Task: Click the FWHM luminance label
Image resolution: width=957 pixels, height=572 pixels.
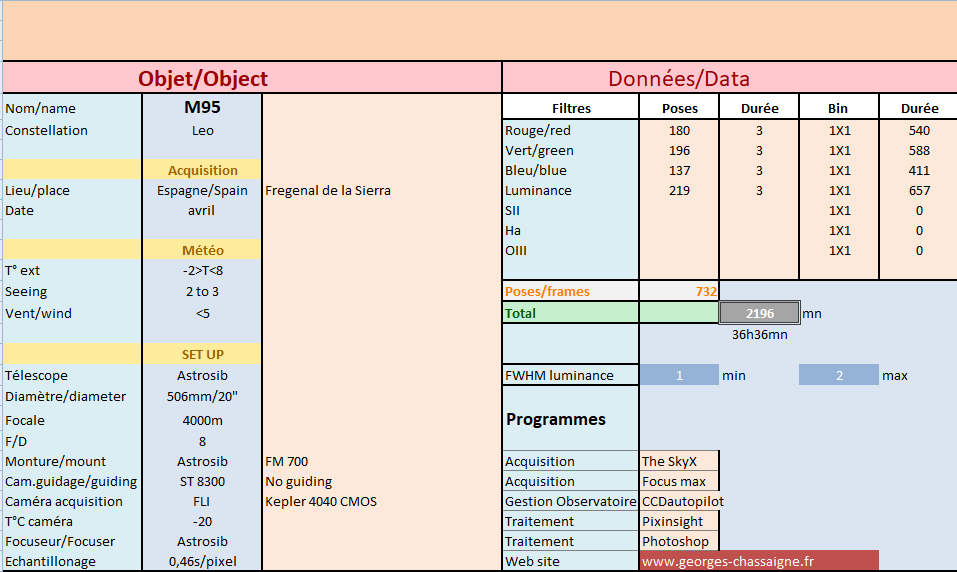Action: (x=570, y=375)
